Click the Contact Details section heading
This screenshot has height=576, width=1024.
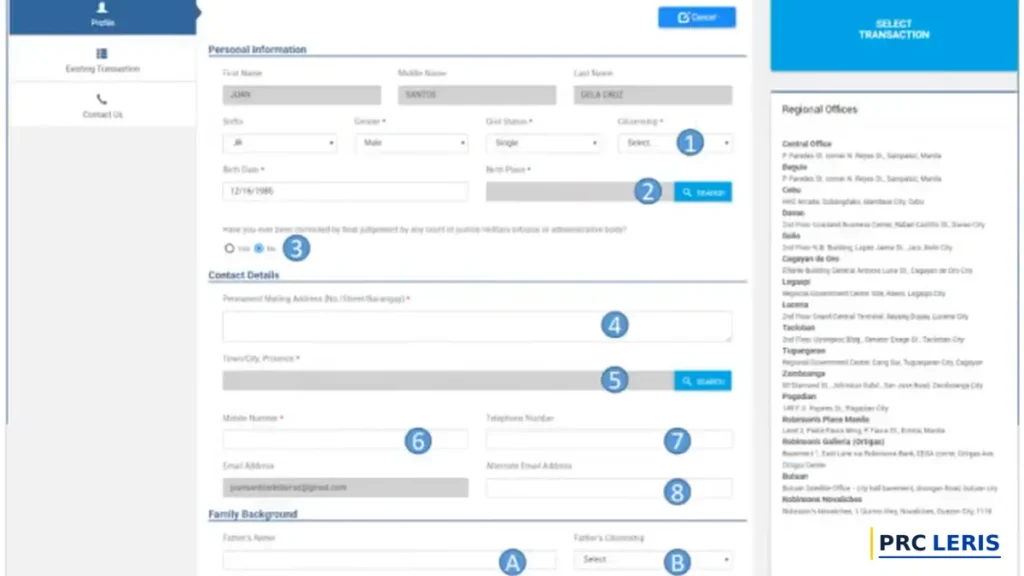click(x=244, y=276)
